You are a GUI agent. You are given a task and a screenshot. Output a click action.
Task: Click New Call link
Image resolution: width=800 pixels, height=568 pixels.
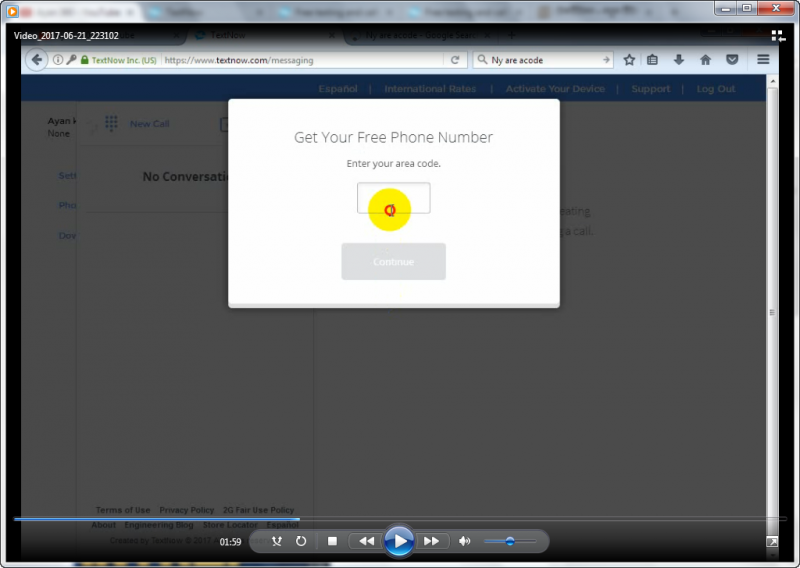[149, 124]
